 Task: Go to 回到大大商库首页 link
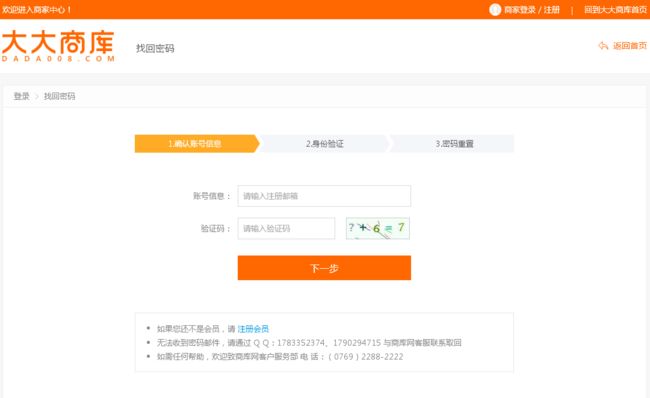click(615, 10)
